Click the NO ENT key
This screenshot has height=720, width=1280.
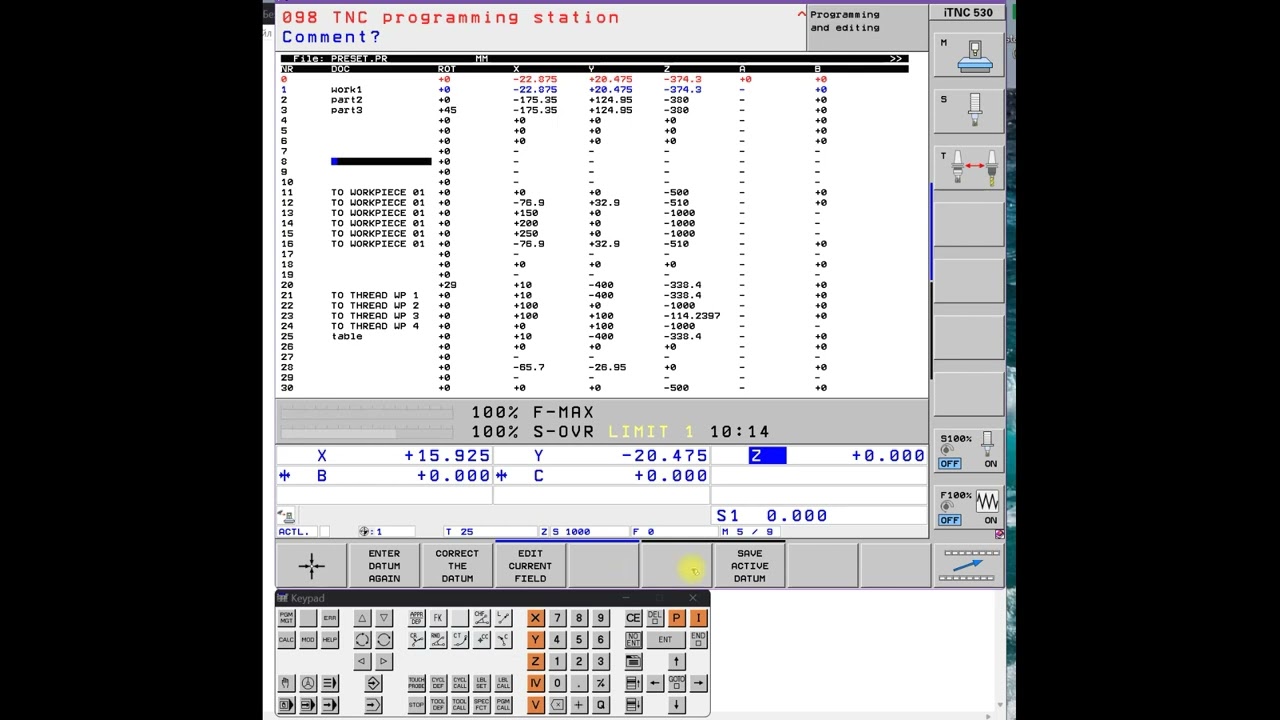point(633,640)
